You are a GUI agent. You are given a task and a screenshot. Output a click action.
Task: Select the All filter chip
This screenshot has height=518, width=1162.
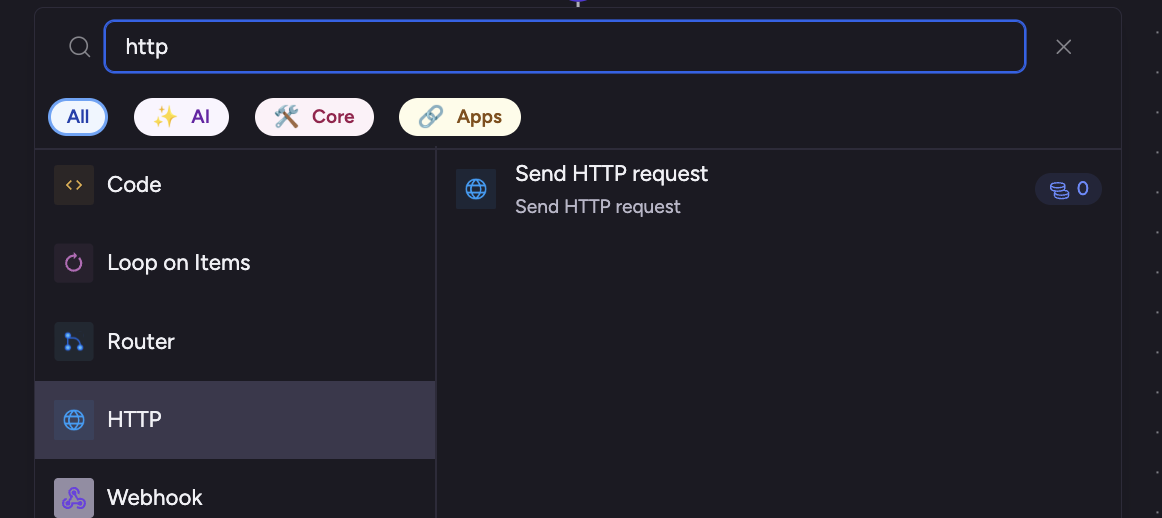[78, 117]
